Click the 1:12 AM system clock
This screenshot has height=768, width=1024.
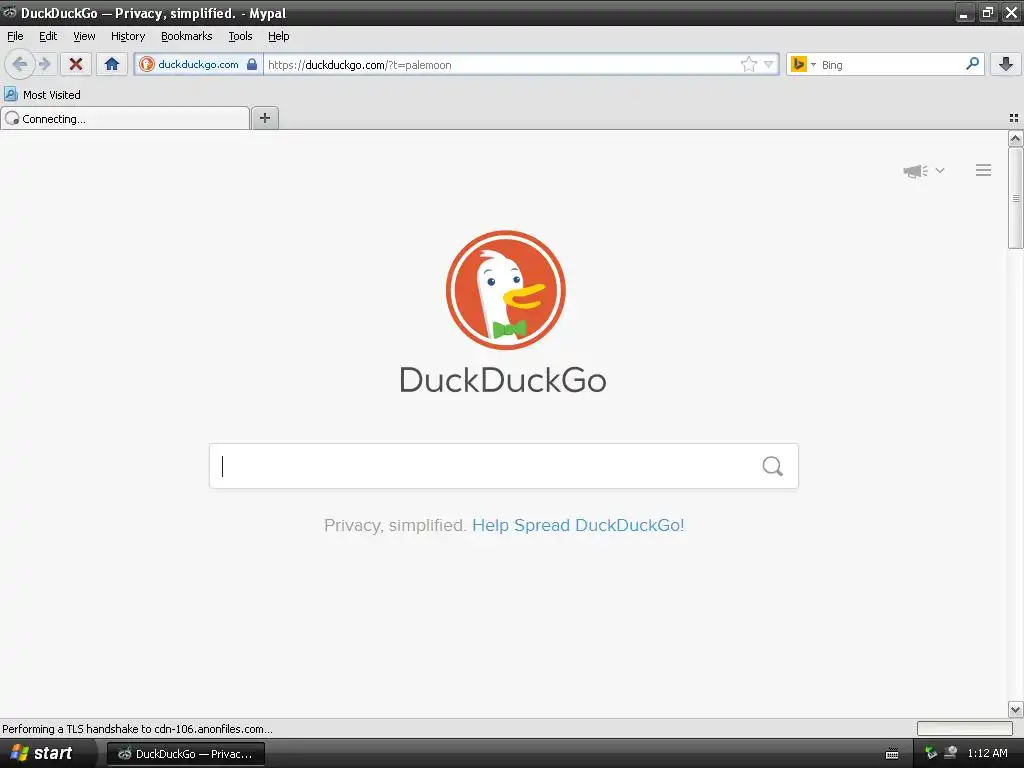987,753
